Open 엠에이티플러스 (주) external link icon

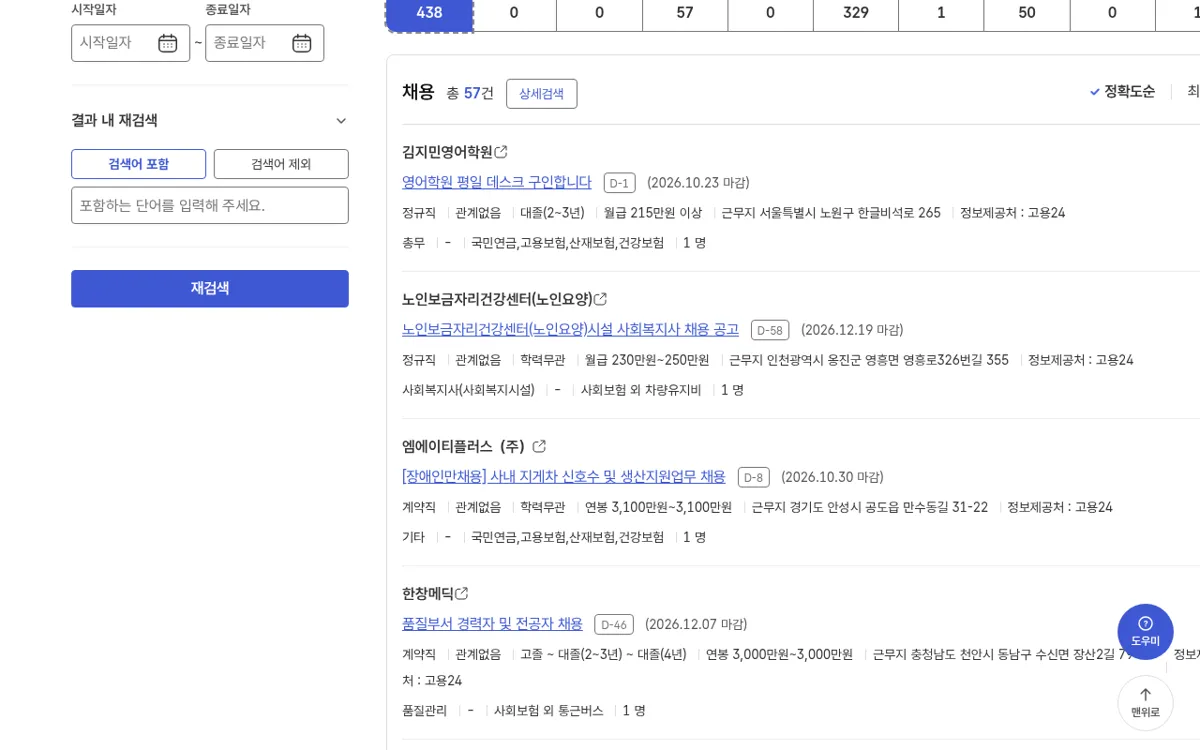pyautogui.click(x=539, y=446)
